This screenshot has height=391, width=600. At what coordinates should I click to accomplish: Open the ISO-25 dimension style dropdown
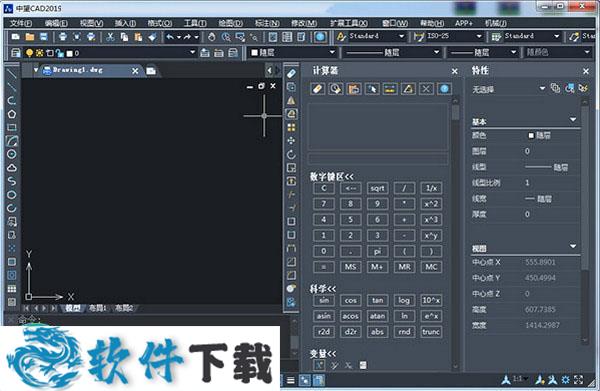(x=479, y=36)
